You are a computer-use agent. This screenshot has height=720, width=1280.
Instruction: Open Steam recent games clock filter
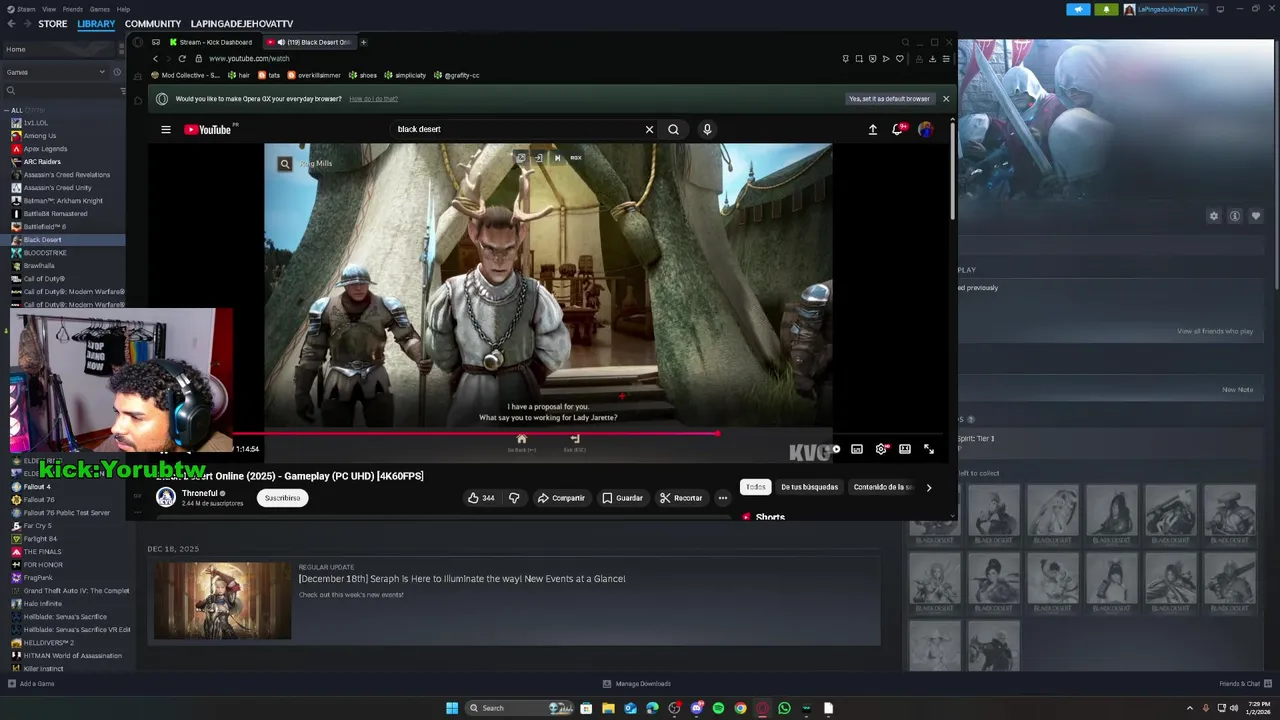pyautogui.click(x=117, y=72)
